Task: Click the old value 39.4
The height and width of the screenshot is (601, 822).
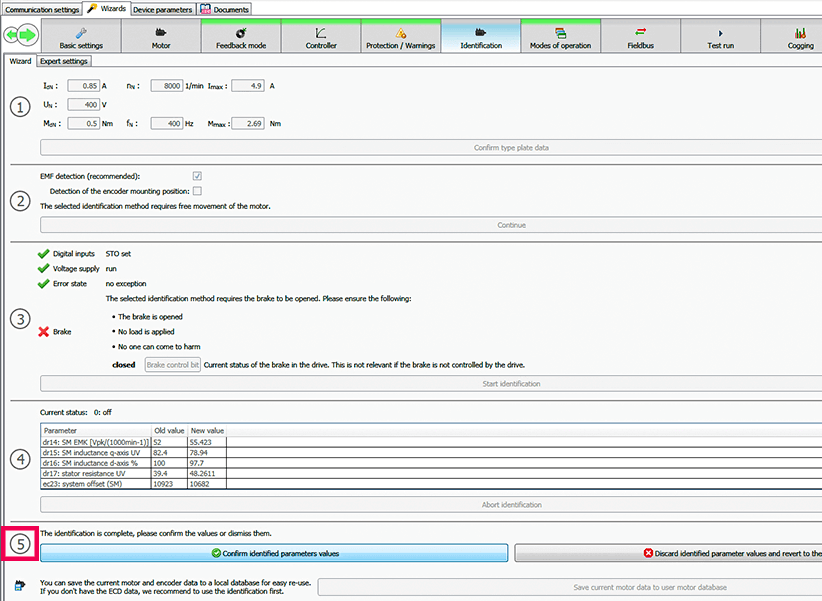Action: coord(160,474)
